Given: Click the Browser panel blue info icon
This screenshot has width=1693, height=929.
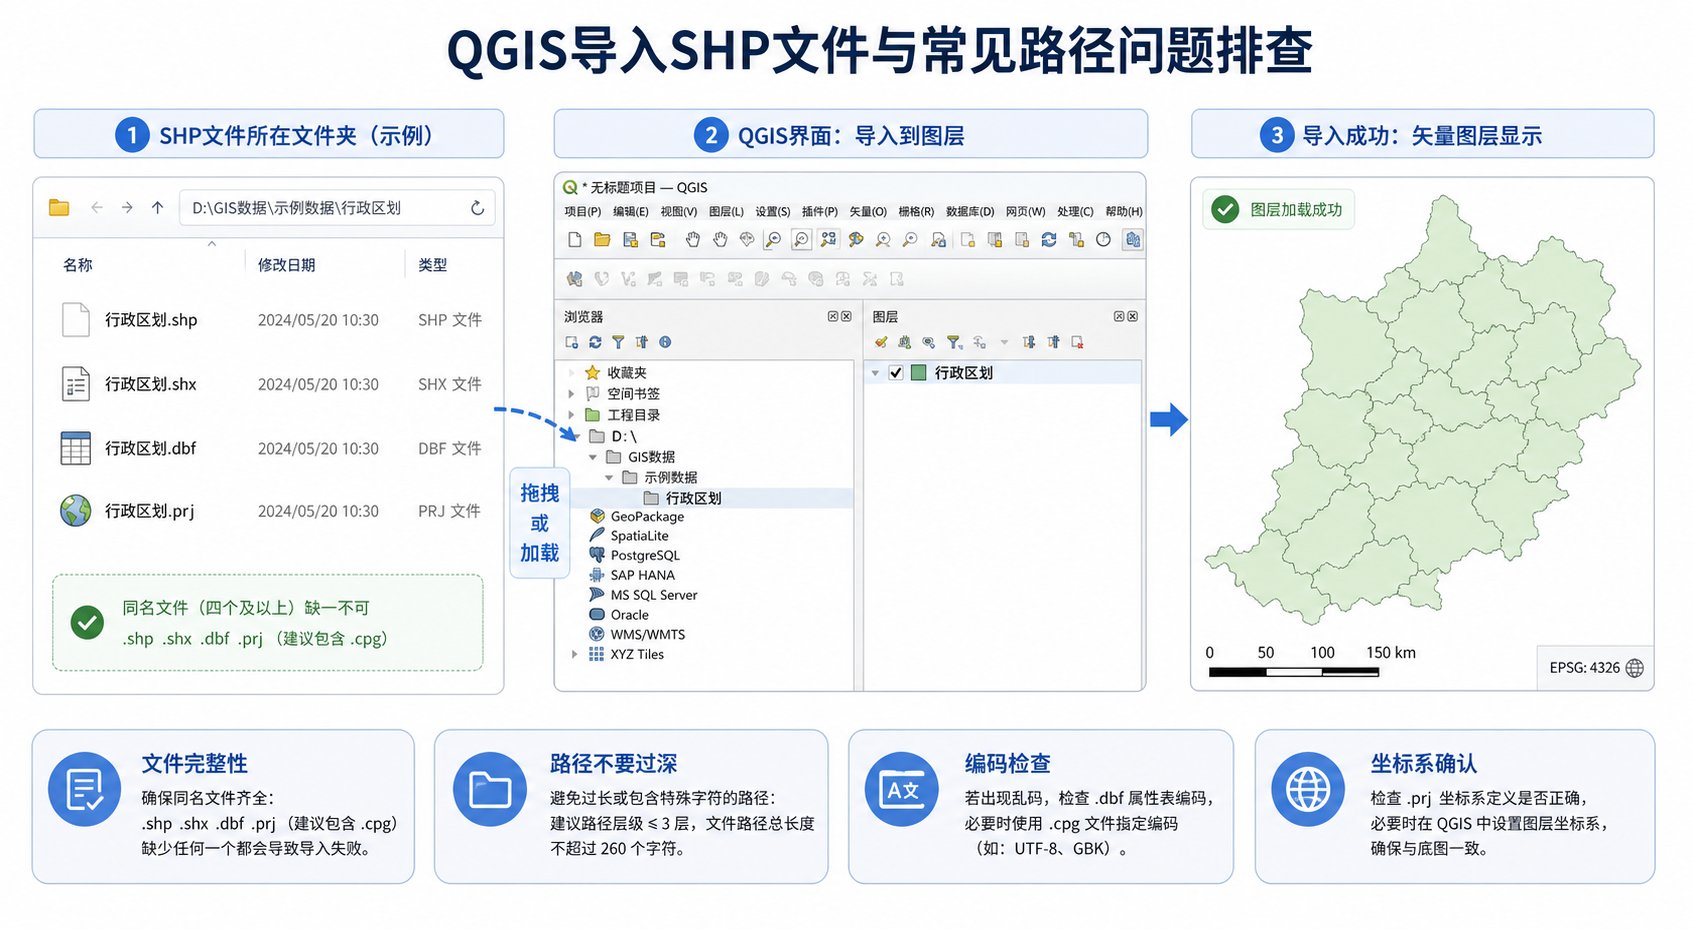Looking at the screenshot, I should 665,342.
